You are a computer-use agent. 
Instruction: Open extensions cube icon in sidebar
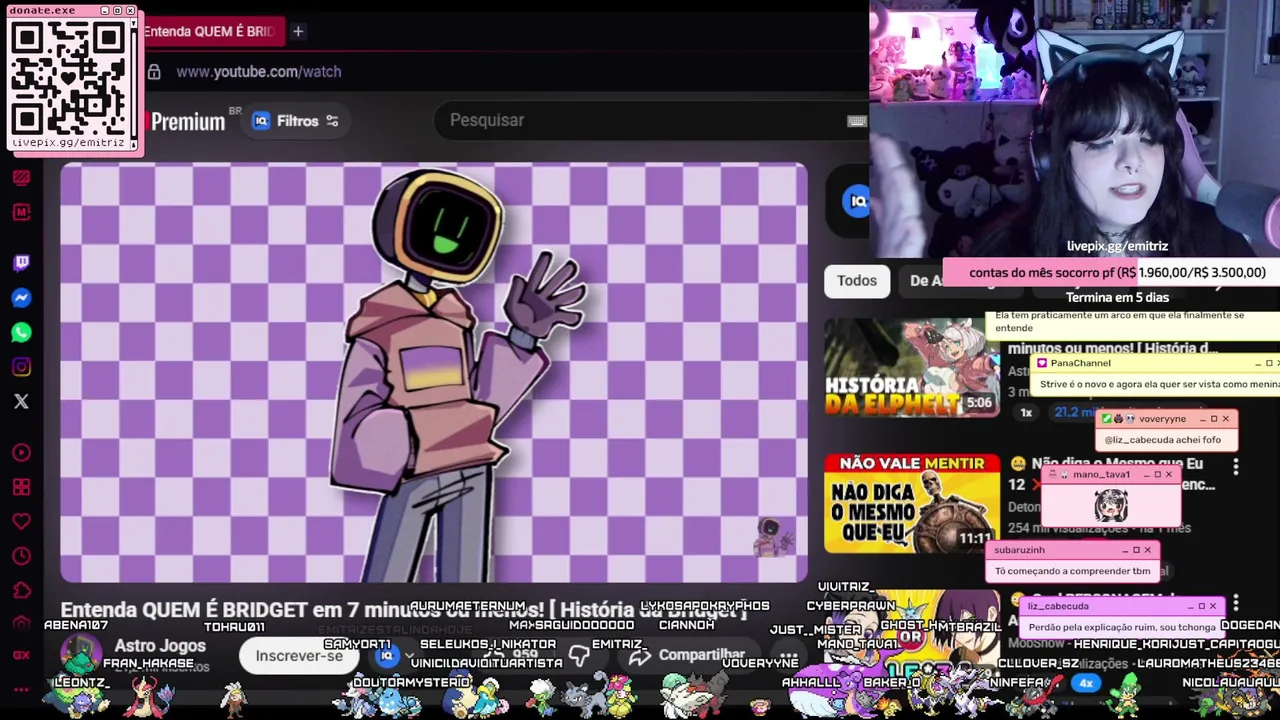tap(21, 590)
